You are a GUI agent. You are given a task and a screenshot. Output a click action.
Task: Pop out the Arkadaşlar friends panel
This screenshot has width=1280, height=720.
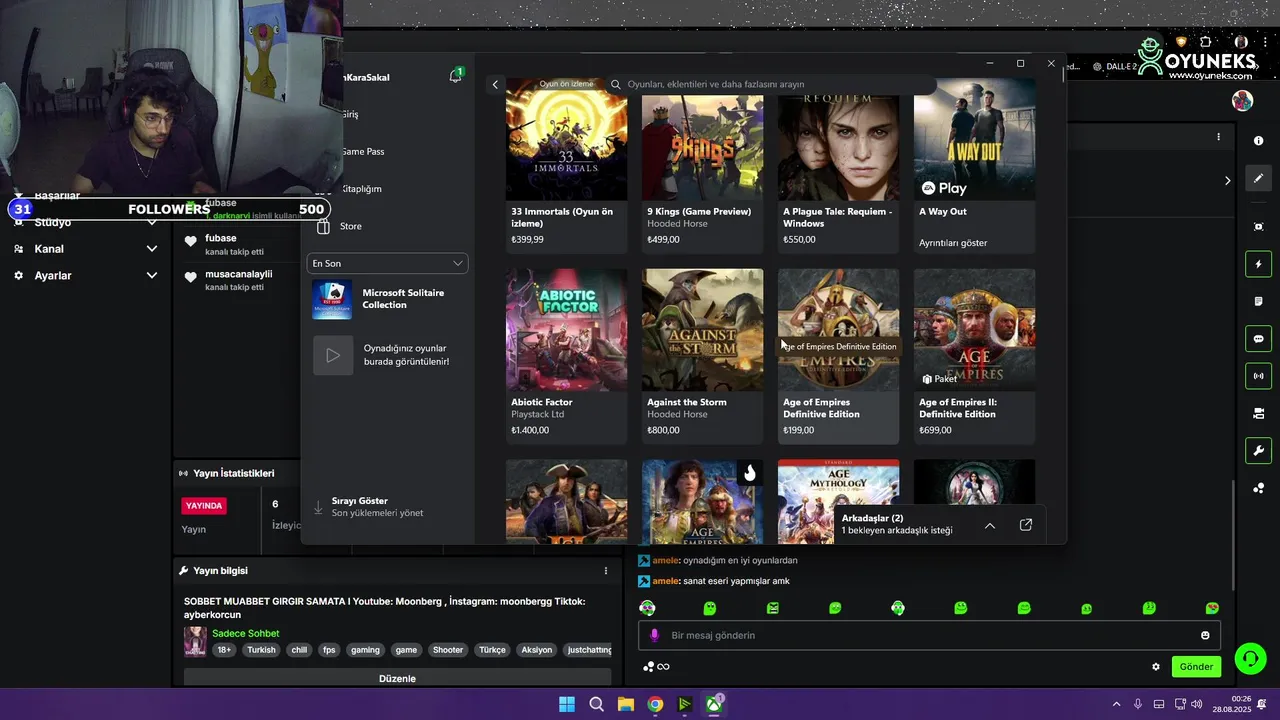[1026, 525]
